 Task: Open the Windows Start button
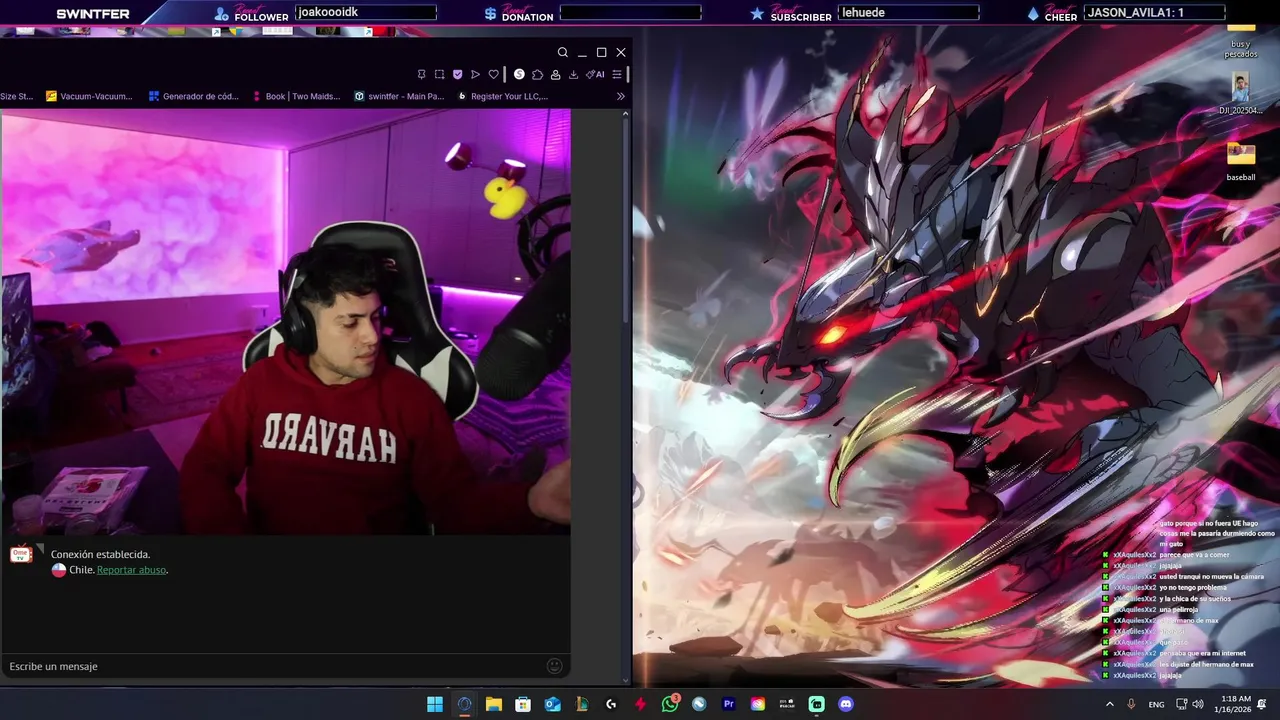[x=435, y=704]
